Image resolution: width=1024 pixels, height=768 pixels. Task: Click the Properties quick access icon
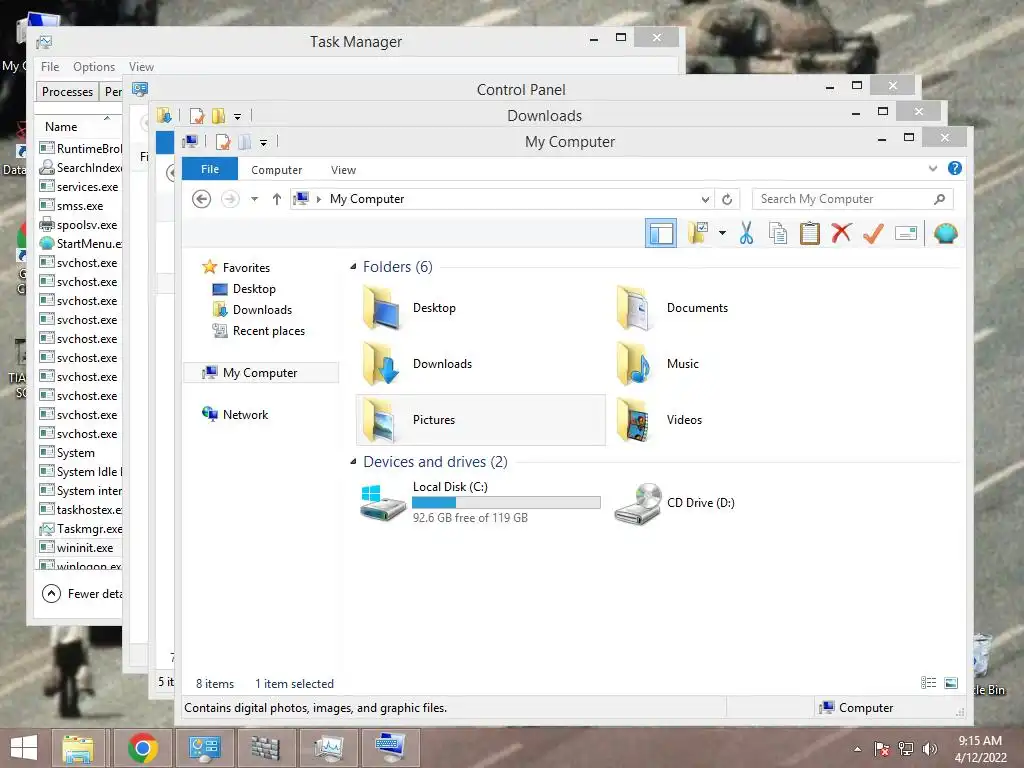[x=223, y=142]
